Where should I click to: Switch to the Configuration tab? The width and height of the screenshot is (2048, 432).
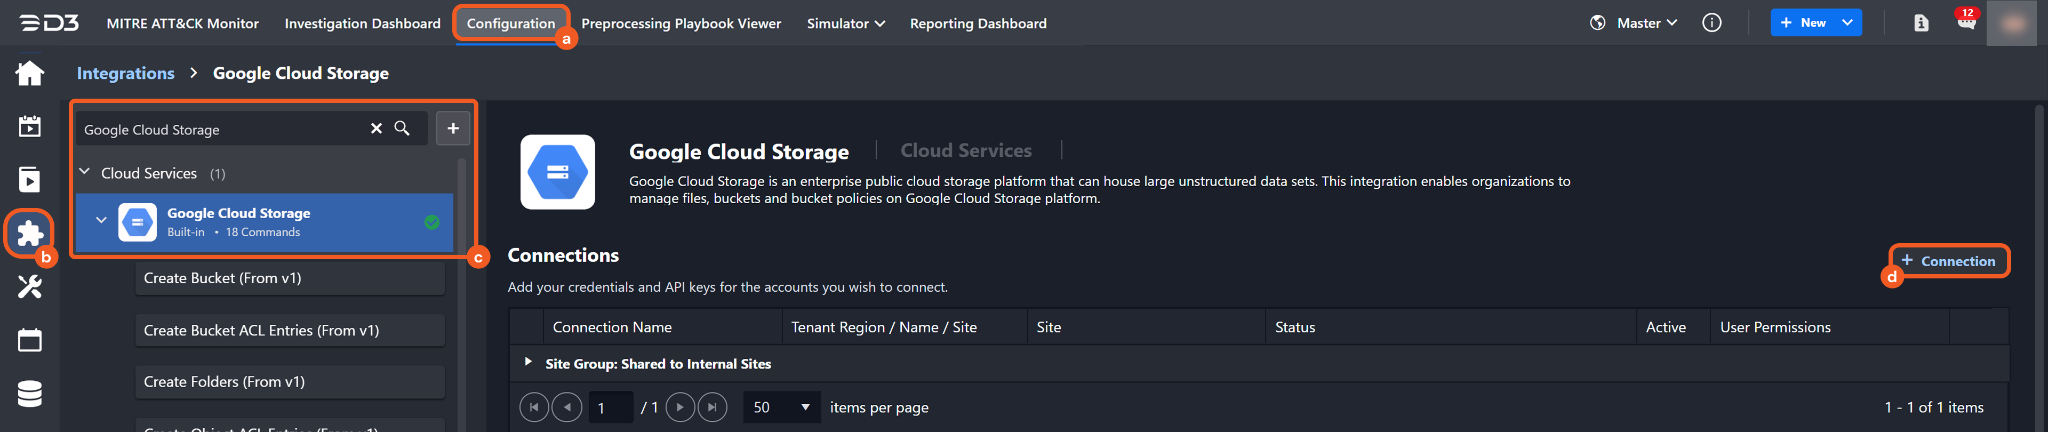(510, 23)
